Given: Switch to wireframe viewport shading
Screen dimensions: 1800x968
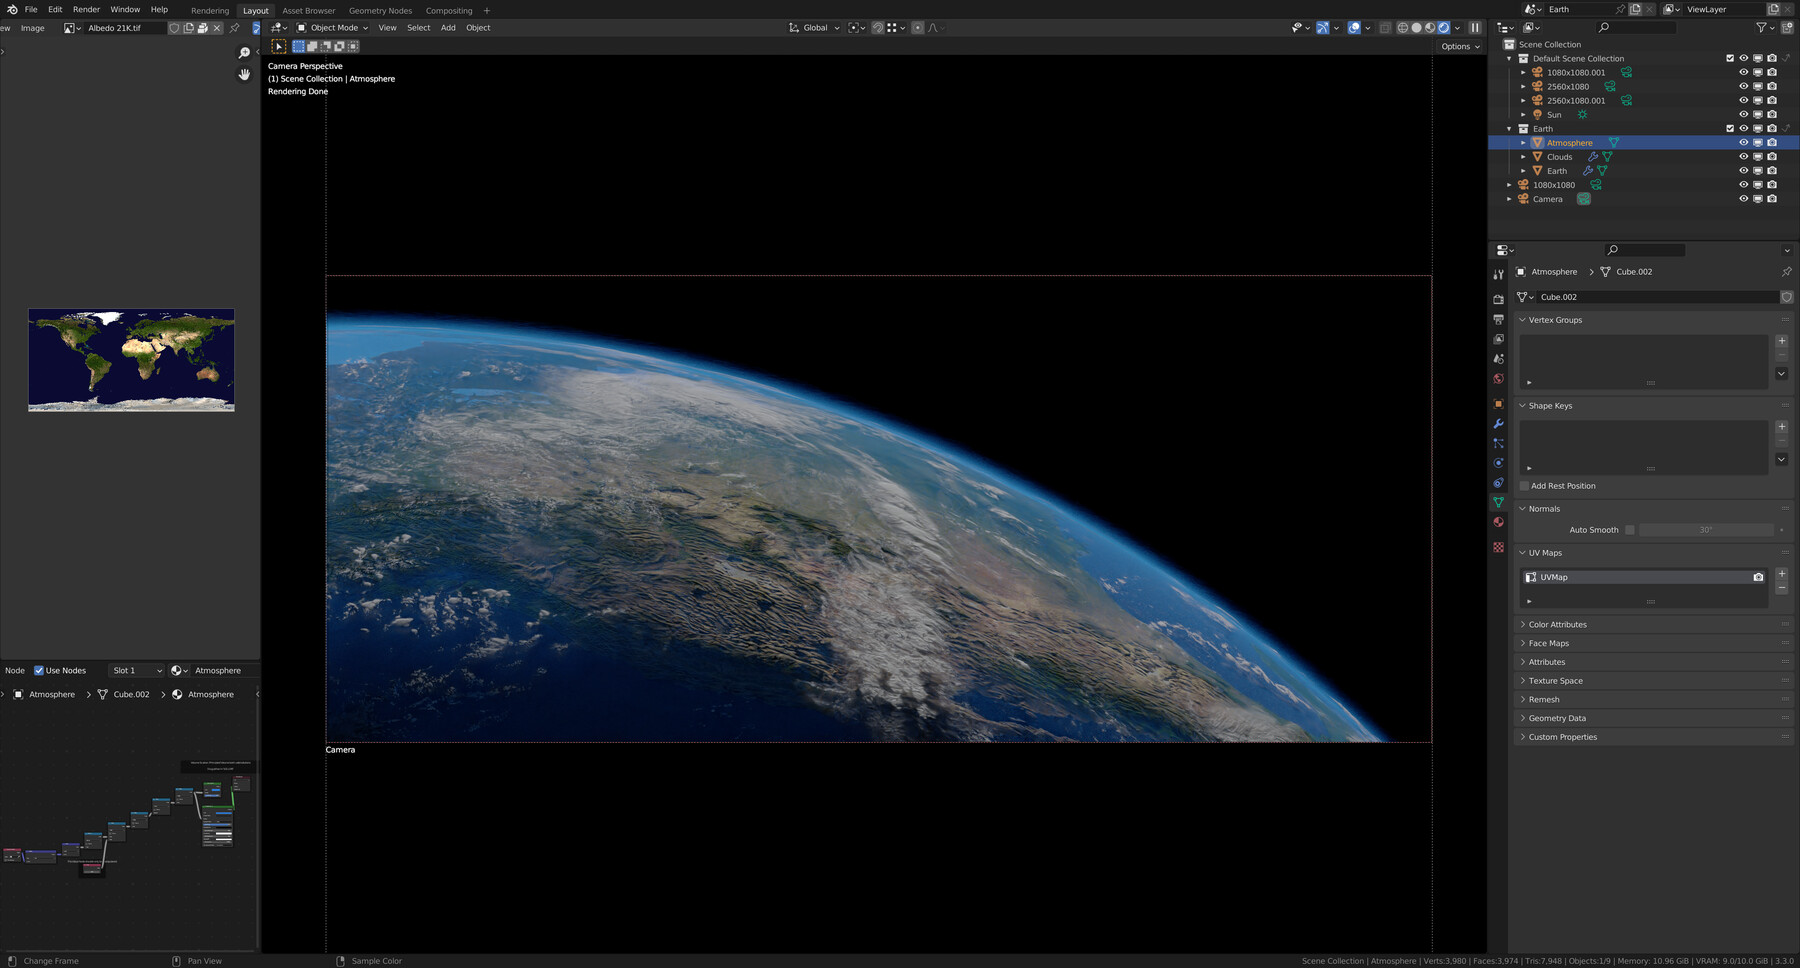Looking at the screenshot, I should click(1402, 28).
